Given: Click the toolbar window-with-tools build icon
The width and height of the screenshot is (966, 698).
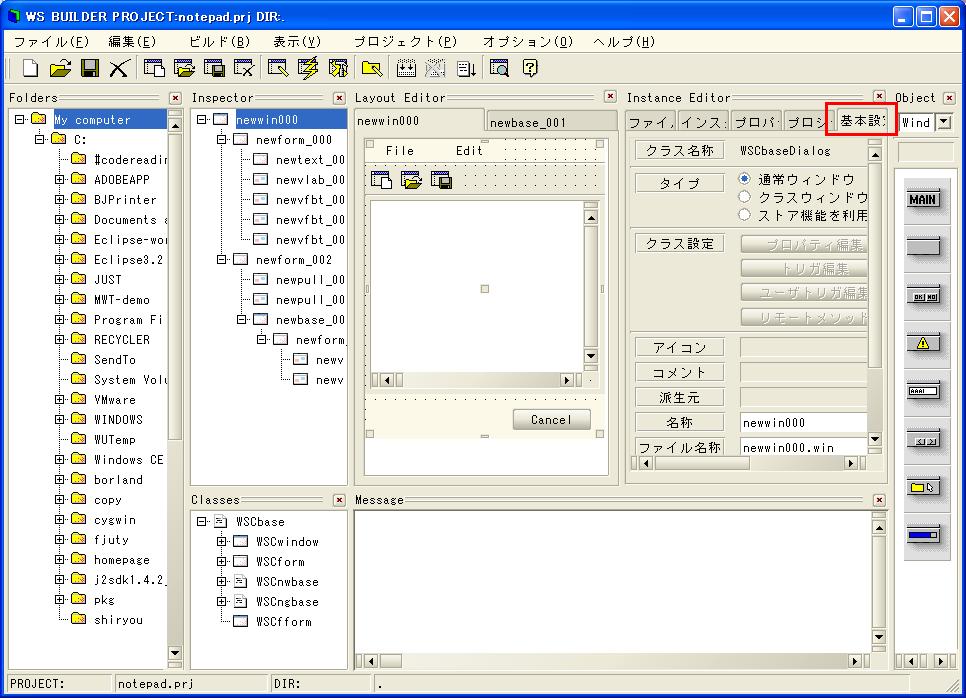Looking at the screenshot, I should [x=338, y=68].
